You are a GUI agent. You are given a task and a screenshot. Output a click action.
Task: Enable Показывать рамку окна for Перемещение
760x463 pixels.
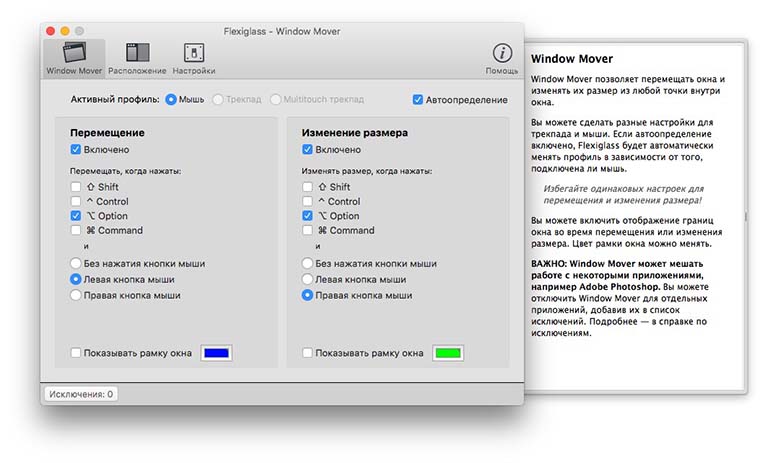point(76,353)
